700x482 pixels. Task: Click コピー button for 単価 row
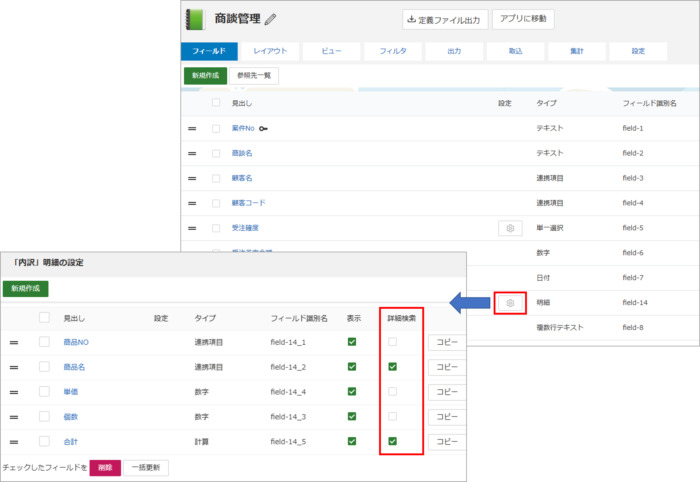click(x=447, y=392)
